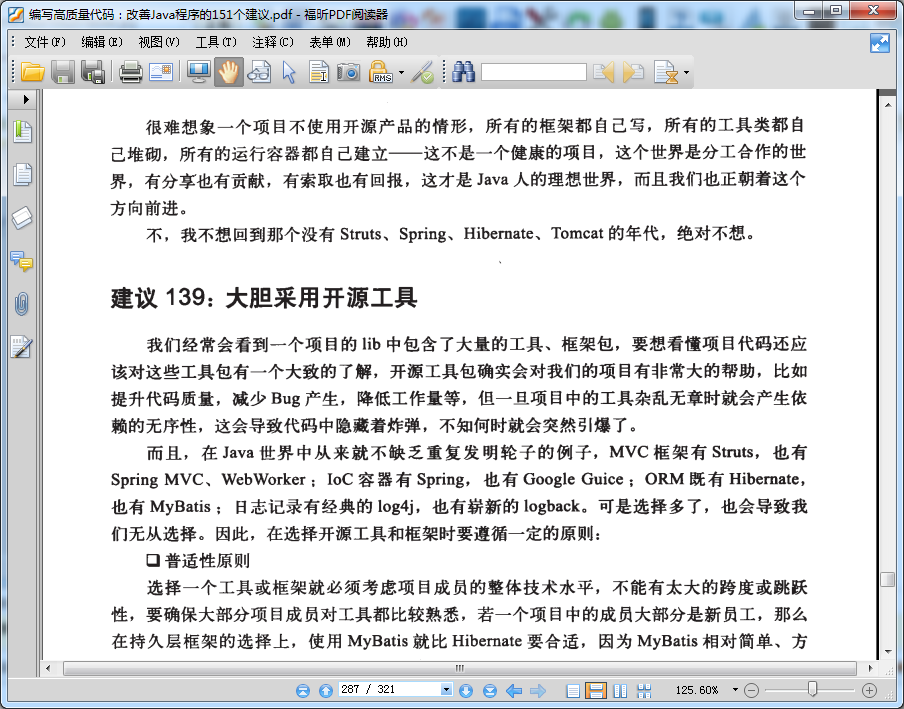This screenshot has height=709, width=904.
Task: Select the arrow Select Annotation tool
Action: [289, 72]
